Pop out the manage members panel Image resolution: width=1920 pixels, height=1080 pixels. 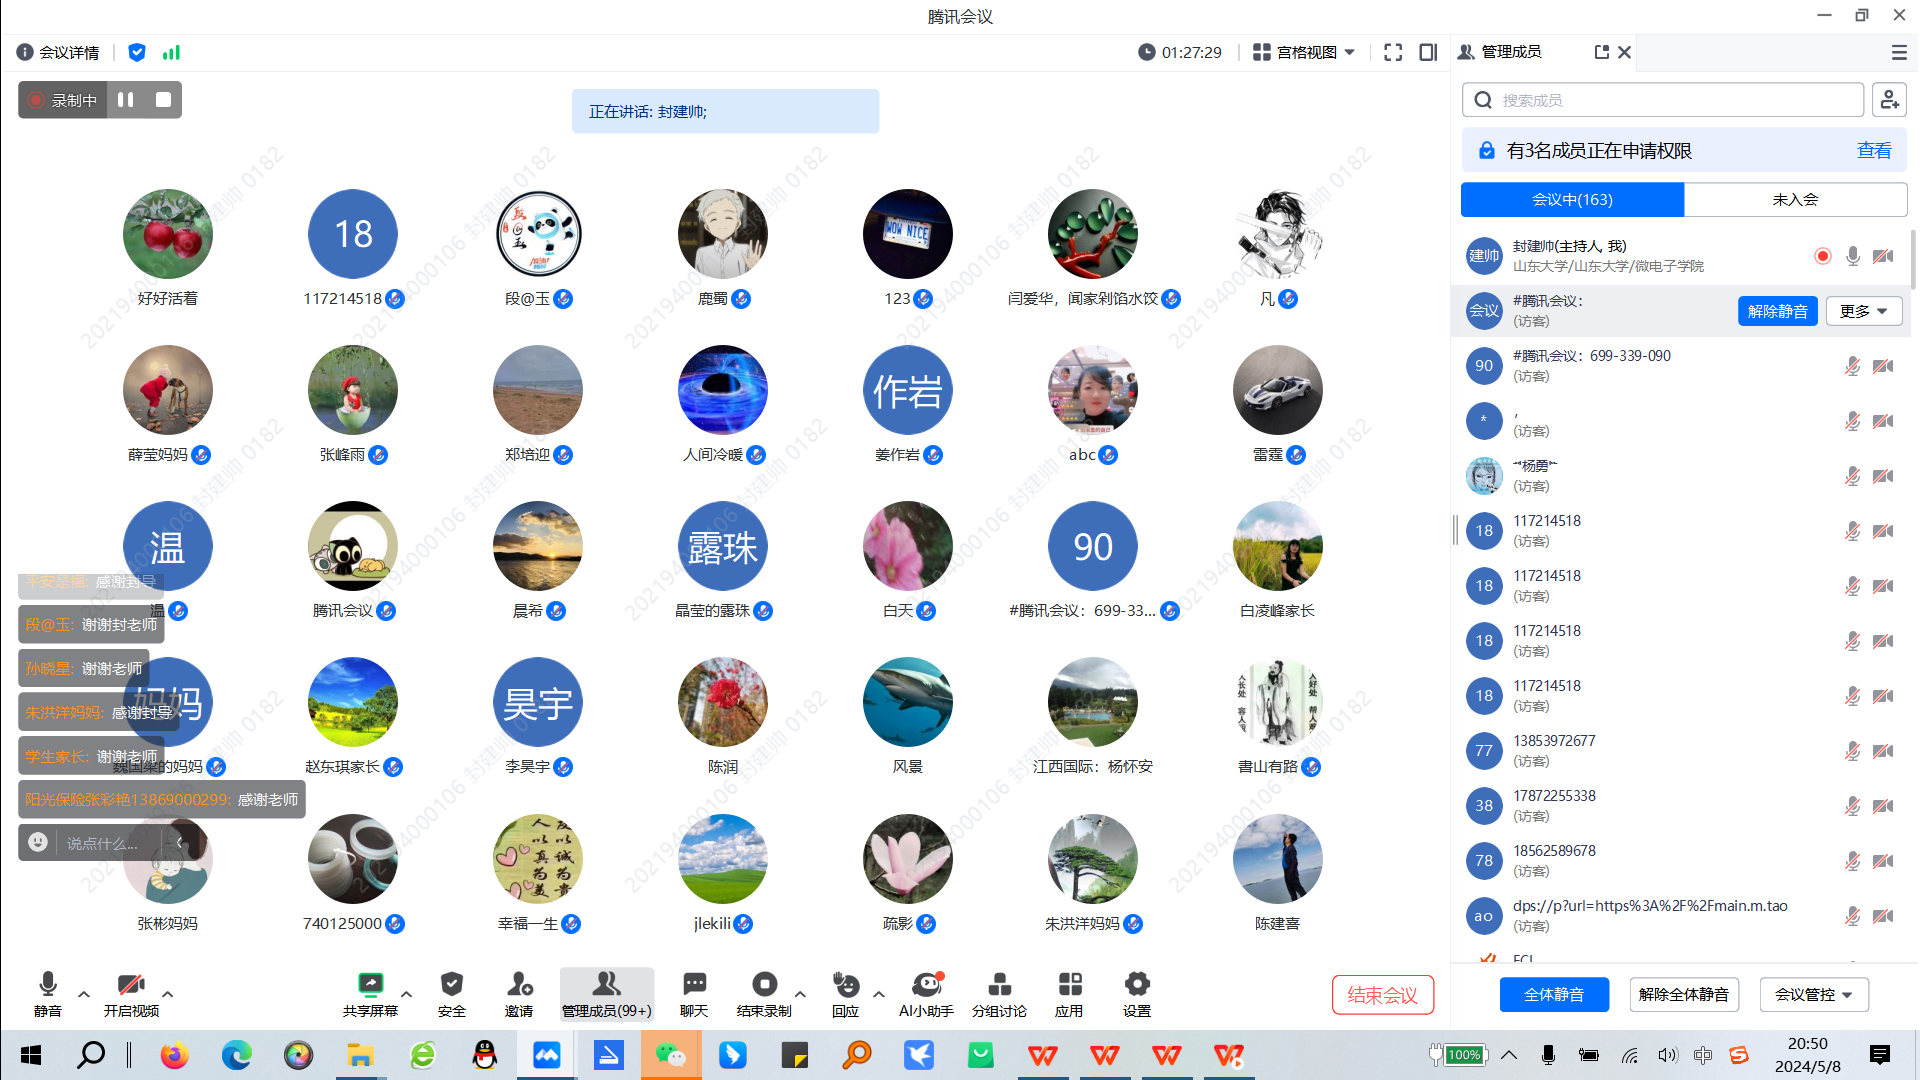click(x=1602, y=52)
